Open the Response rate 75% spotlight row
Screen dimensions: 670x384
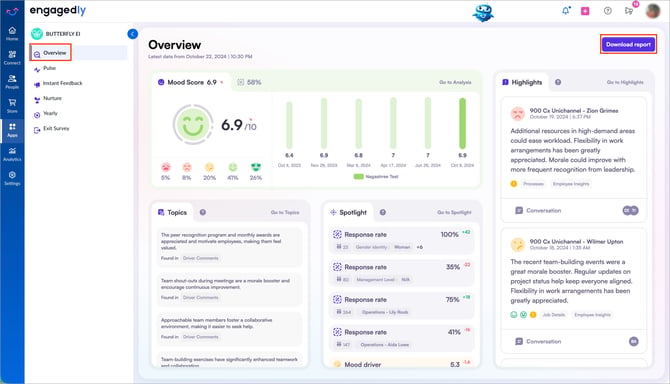402,305
